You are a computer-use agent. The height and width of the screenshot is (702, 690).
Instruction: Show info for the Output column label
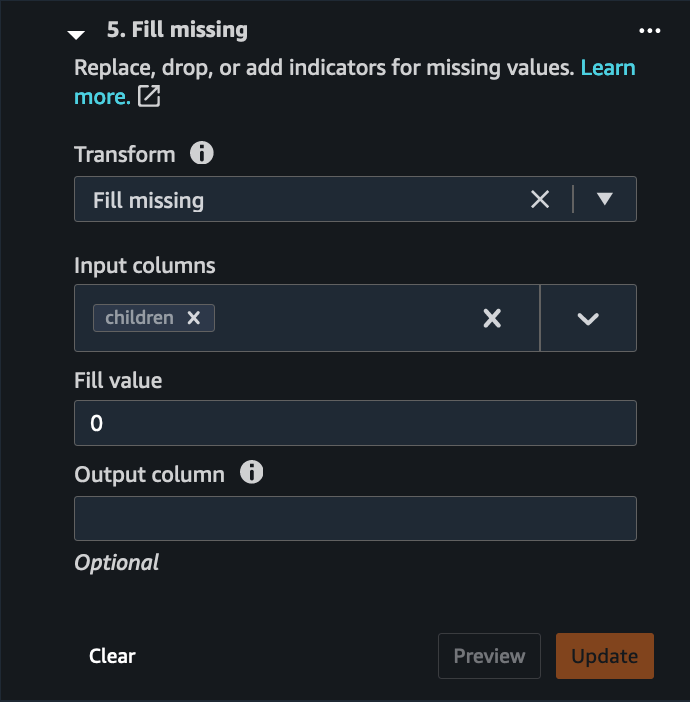click(252, 472)
